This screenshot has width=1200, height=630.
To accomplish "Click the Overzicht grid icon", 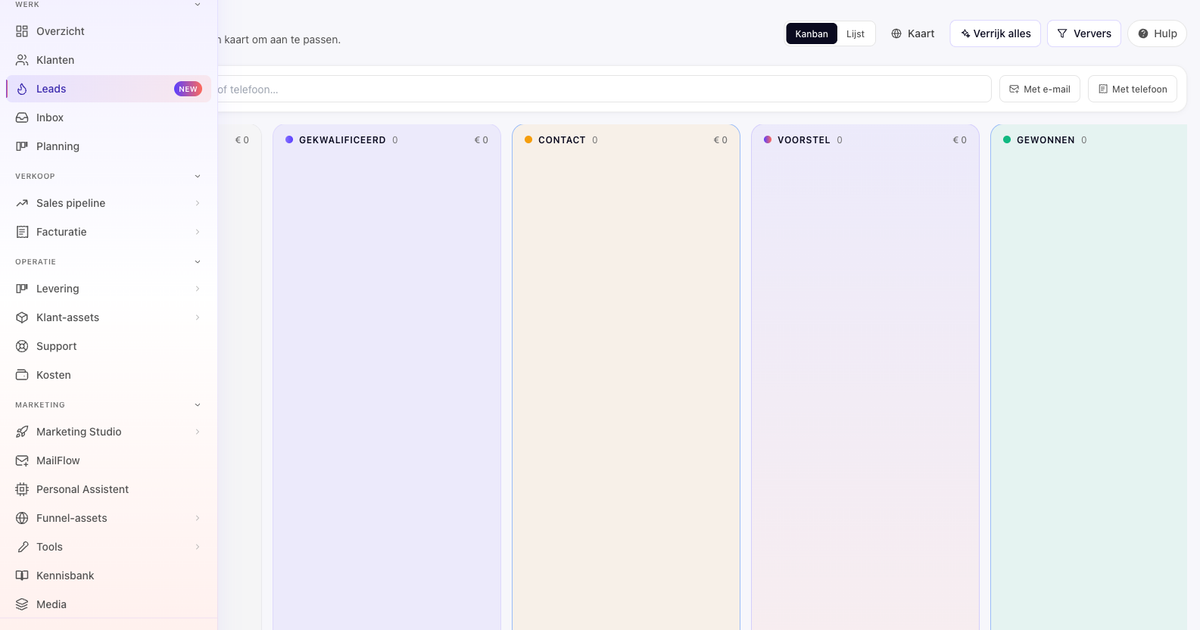I will pos(22,31).
